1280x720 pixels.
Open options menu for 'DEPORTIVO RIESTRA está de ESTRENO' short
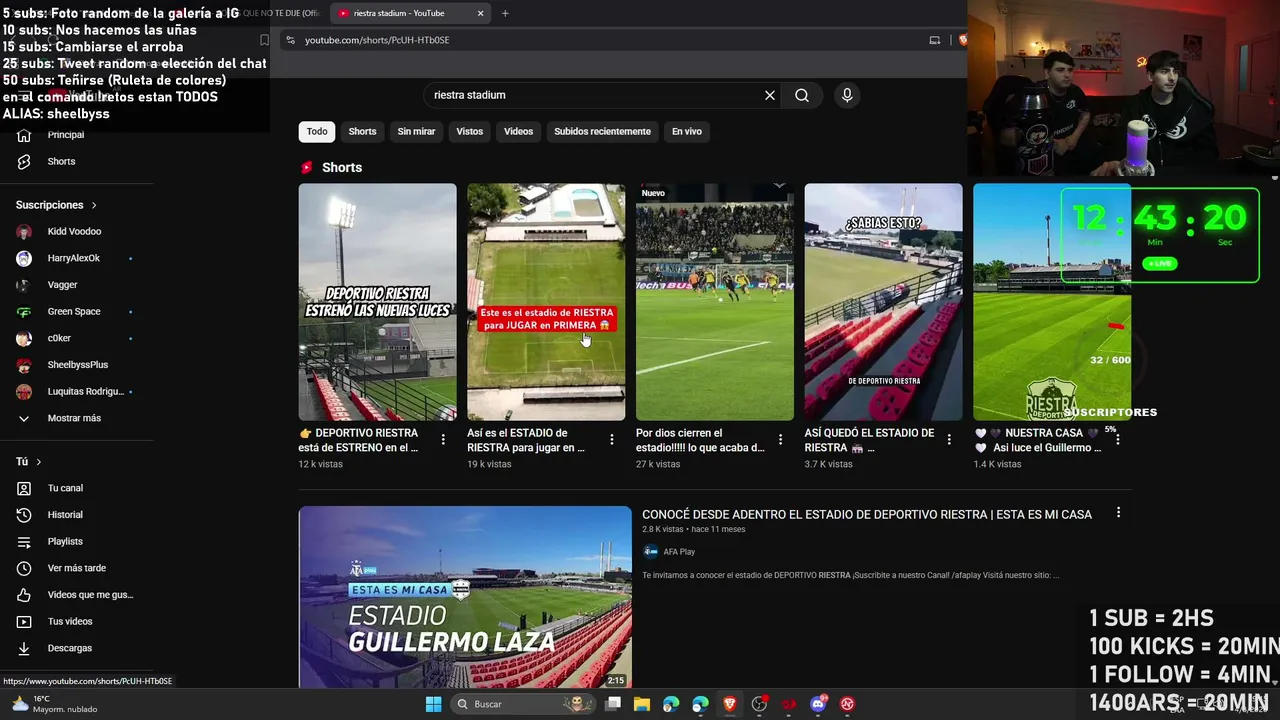click(x=443, y=439)
